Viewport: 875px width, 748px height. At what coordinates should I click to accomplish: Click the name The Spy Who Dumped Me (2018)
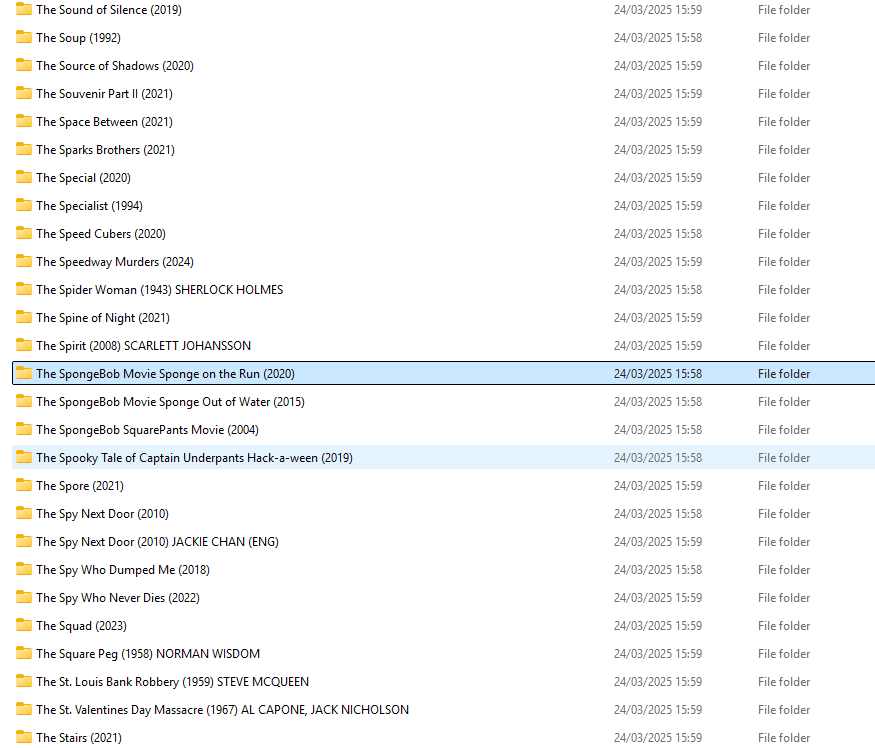123,570
